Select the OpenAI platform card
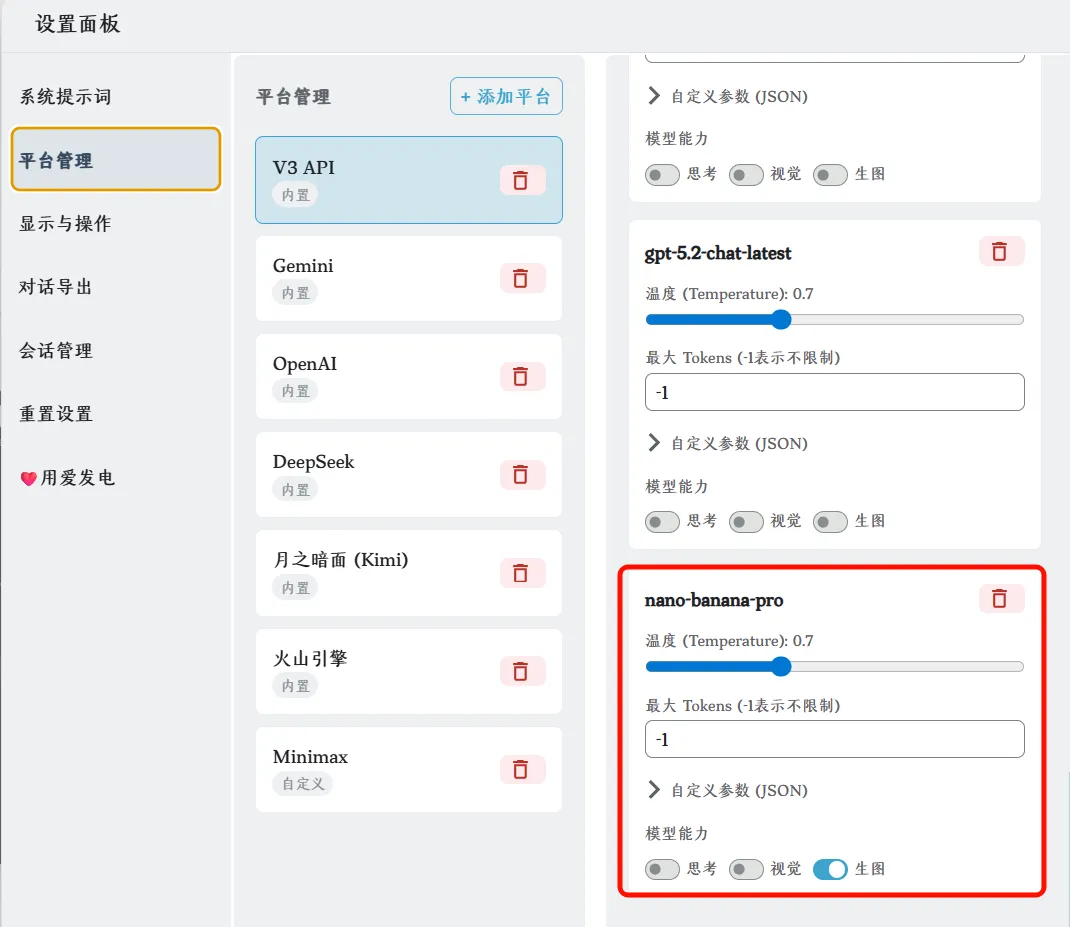Viewport: 1070px width, 927px height. pos(409,377)
